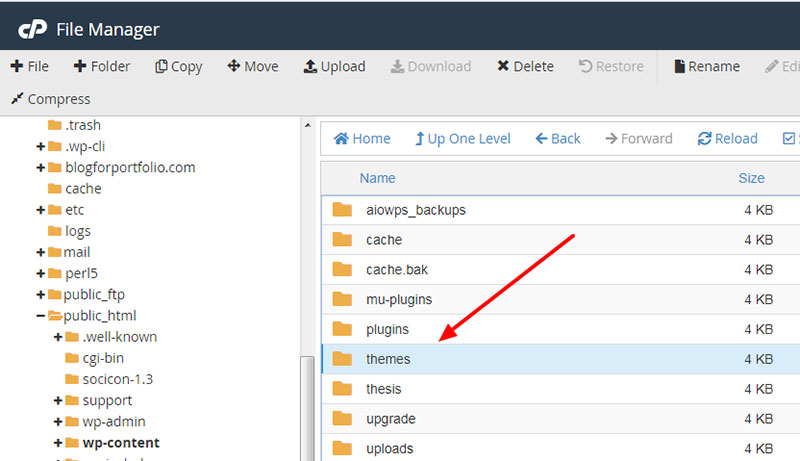
Task: Click the cache.bak folder name
Action: (x=397, y=270)
